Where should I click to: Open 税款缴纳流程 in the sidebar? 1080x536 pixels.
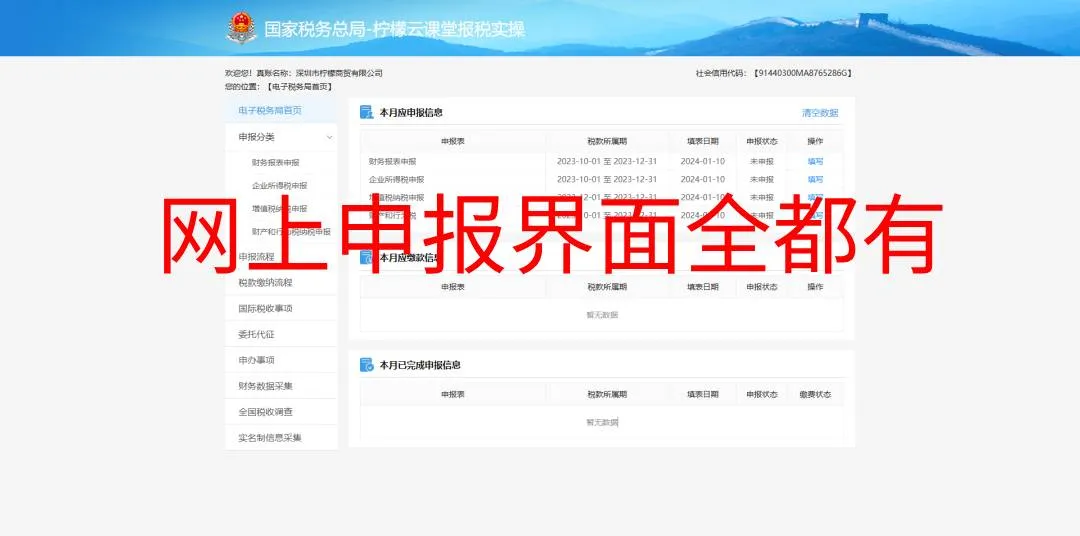point(265,282)
